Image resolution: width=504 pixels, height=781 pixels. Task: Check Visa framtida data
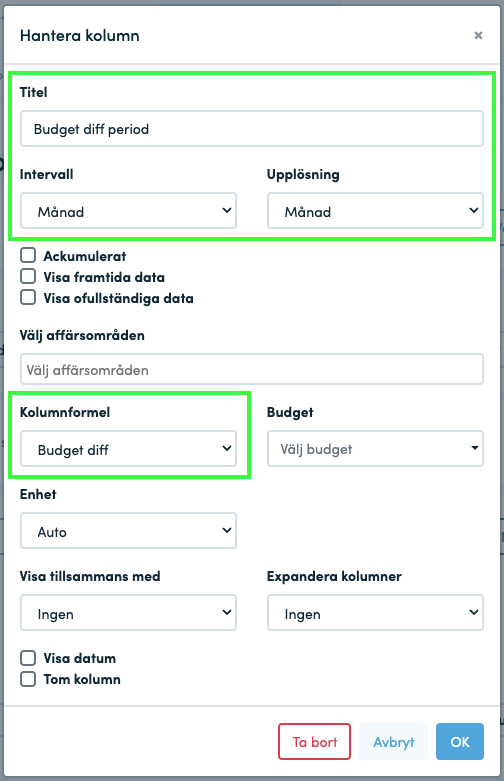(28, 276)
